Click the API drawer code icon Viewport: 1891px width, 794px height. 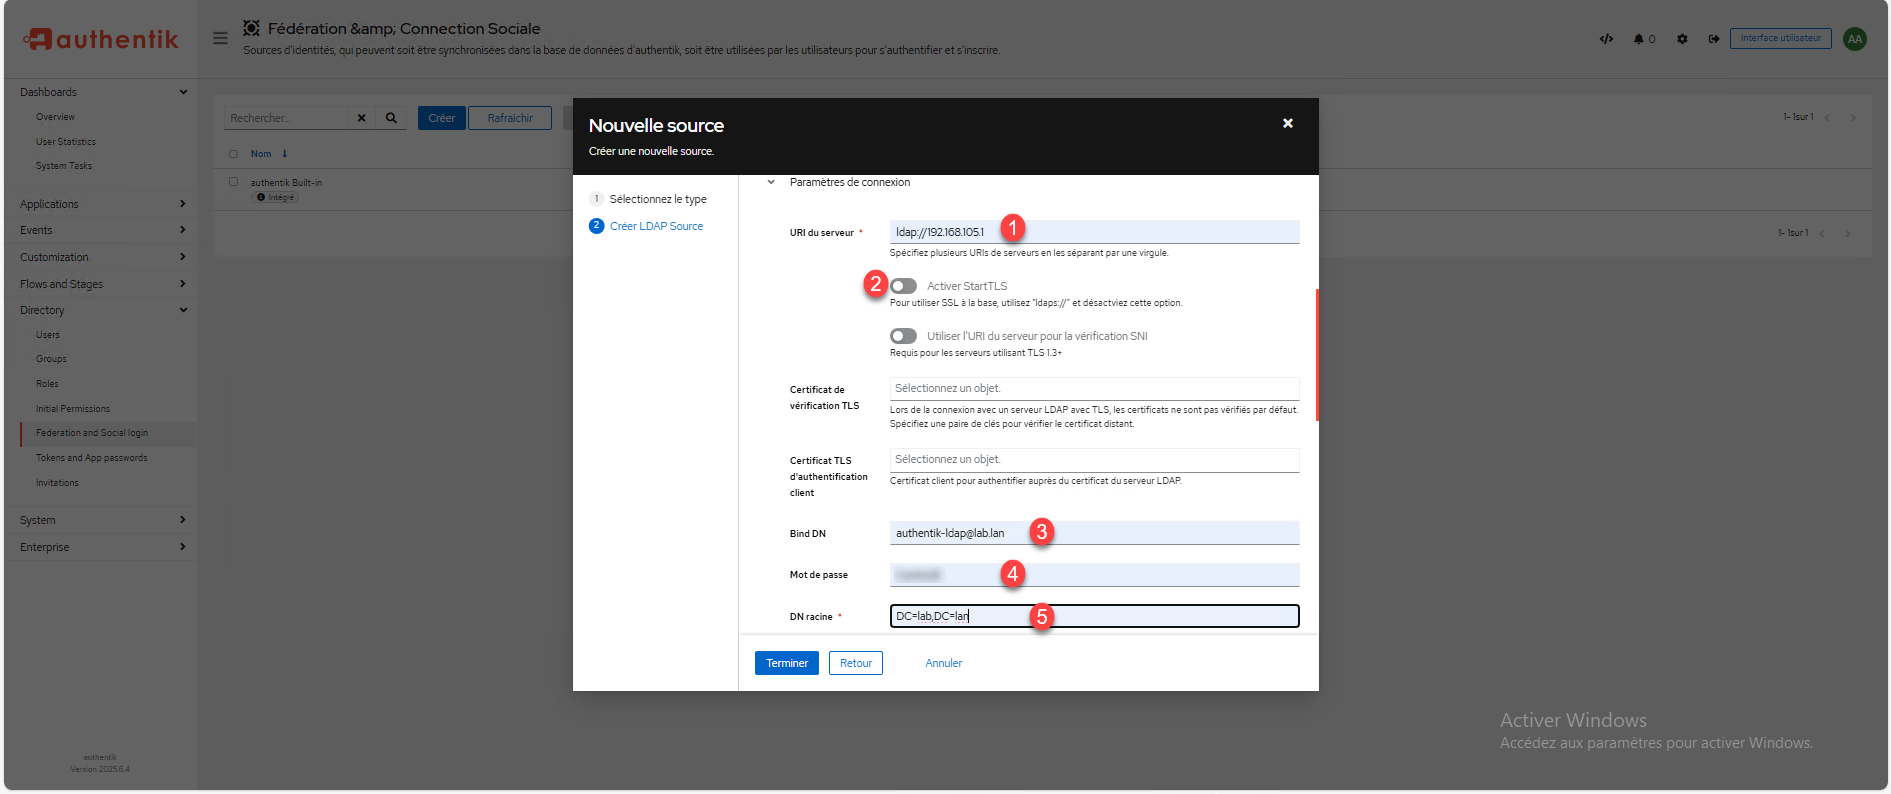[1606, 39]
